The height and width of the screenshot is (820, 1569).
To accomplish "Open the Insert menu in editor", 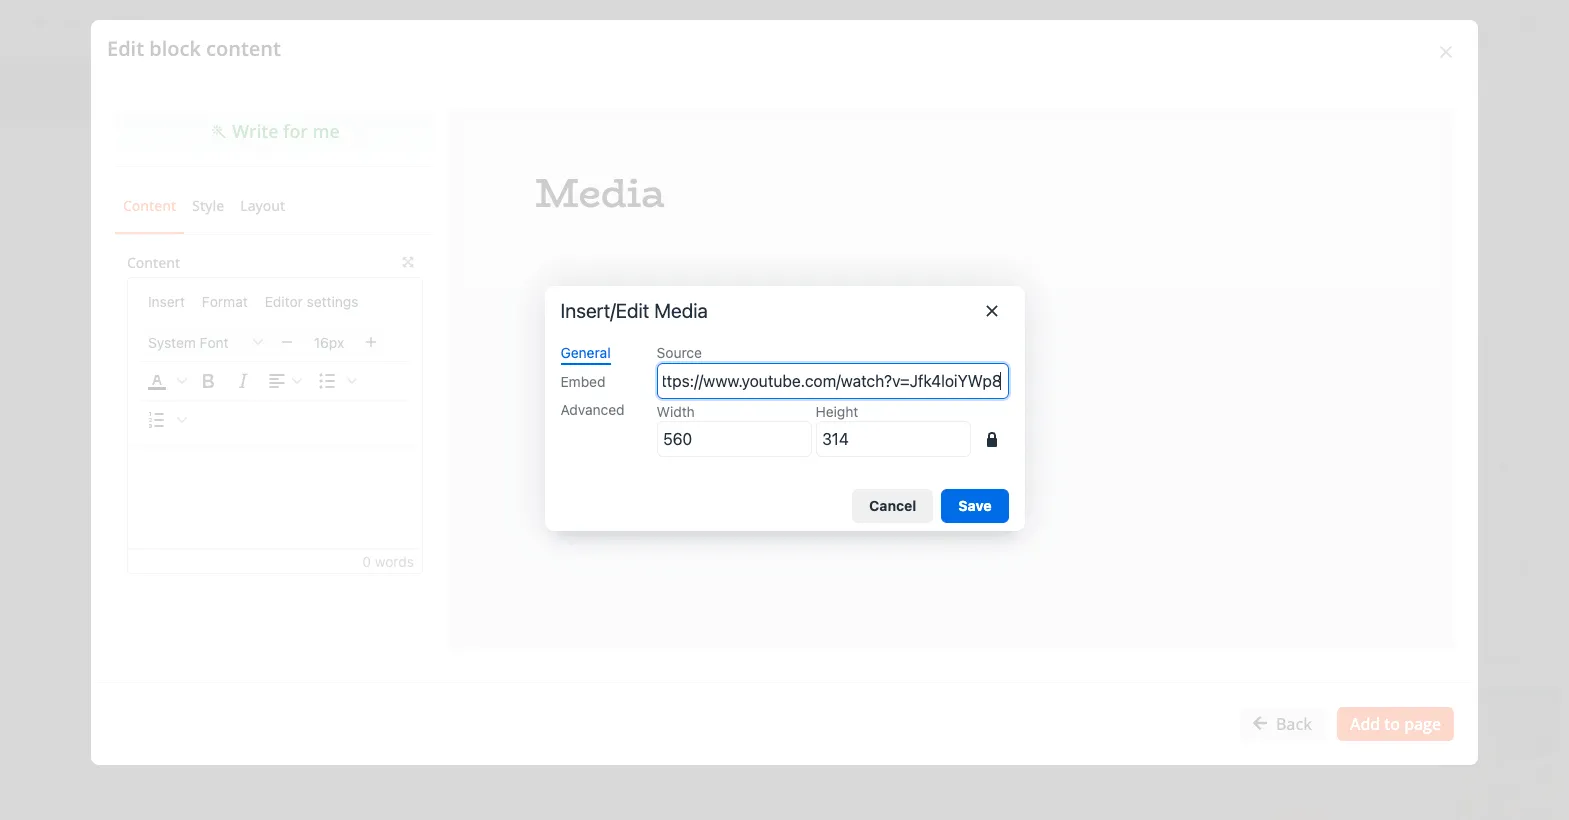I will 166,302.
